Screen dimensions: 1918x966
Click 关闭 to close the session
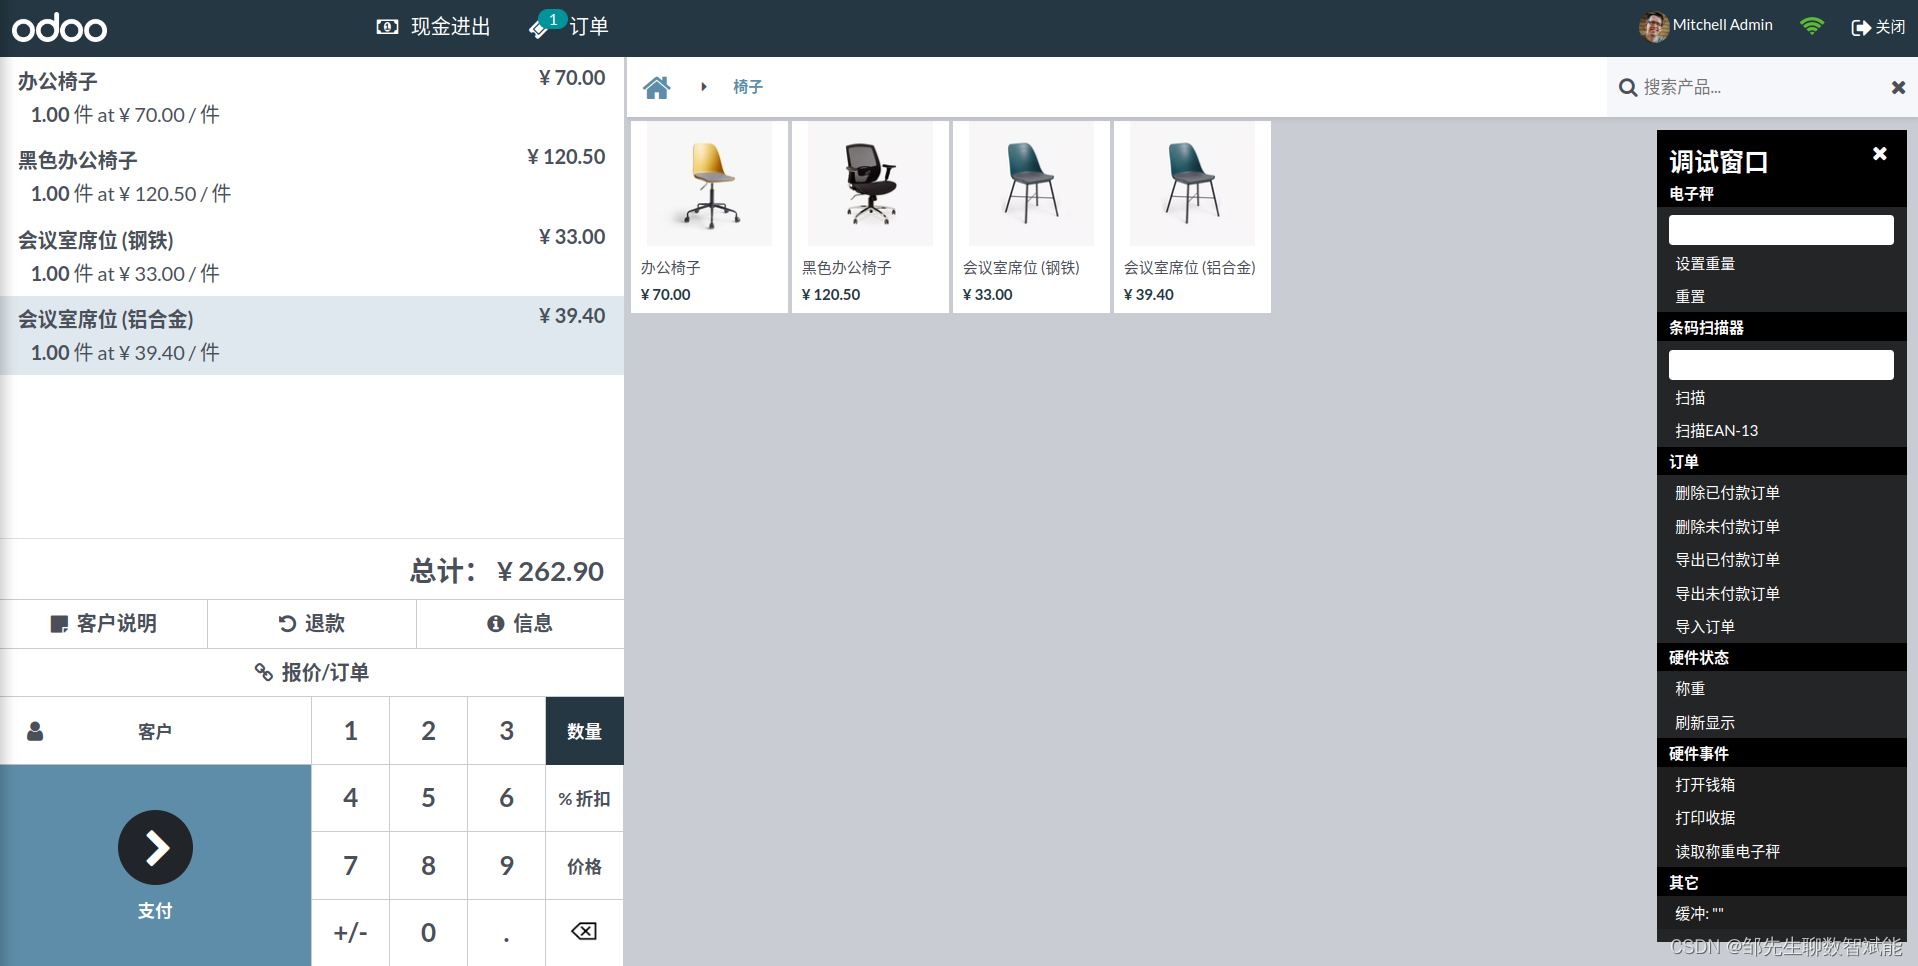[x=1878, y=27]
